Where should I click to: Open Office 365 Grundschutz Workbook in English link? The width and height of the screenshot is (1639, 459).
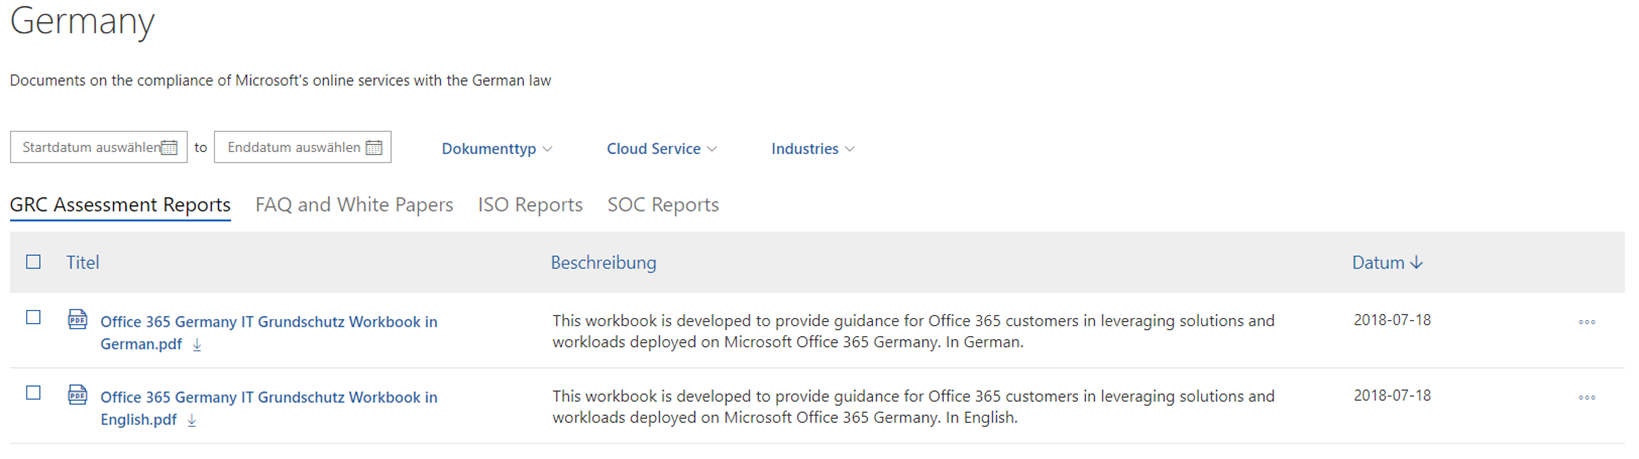tap(268, 408)
